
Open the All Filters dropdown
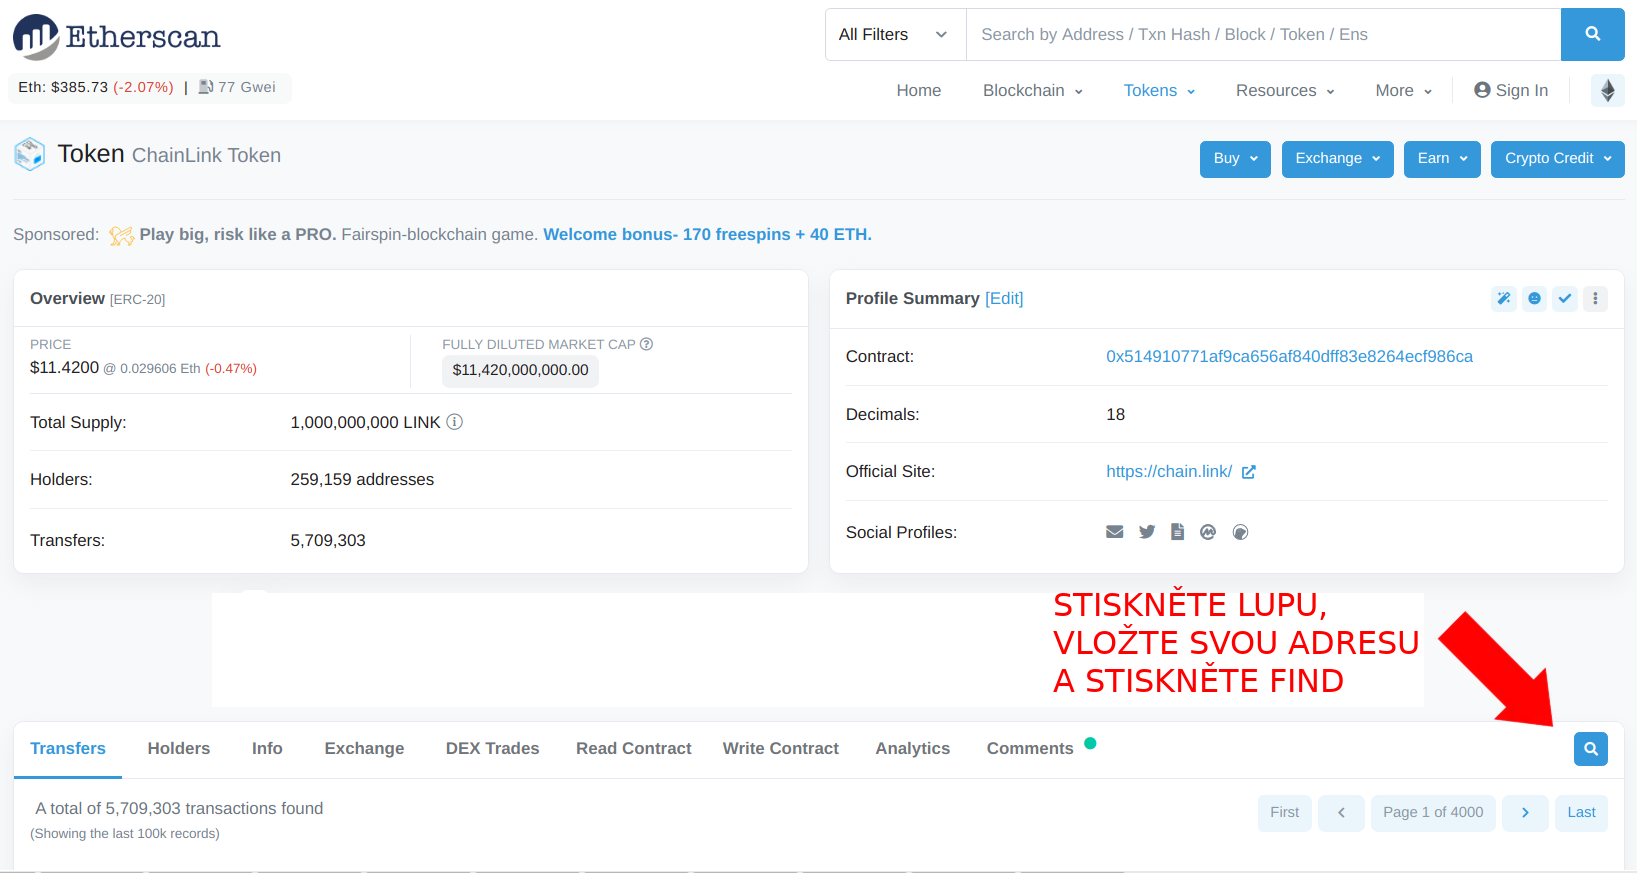pyautogui.click(x=894, y=34)
